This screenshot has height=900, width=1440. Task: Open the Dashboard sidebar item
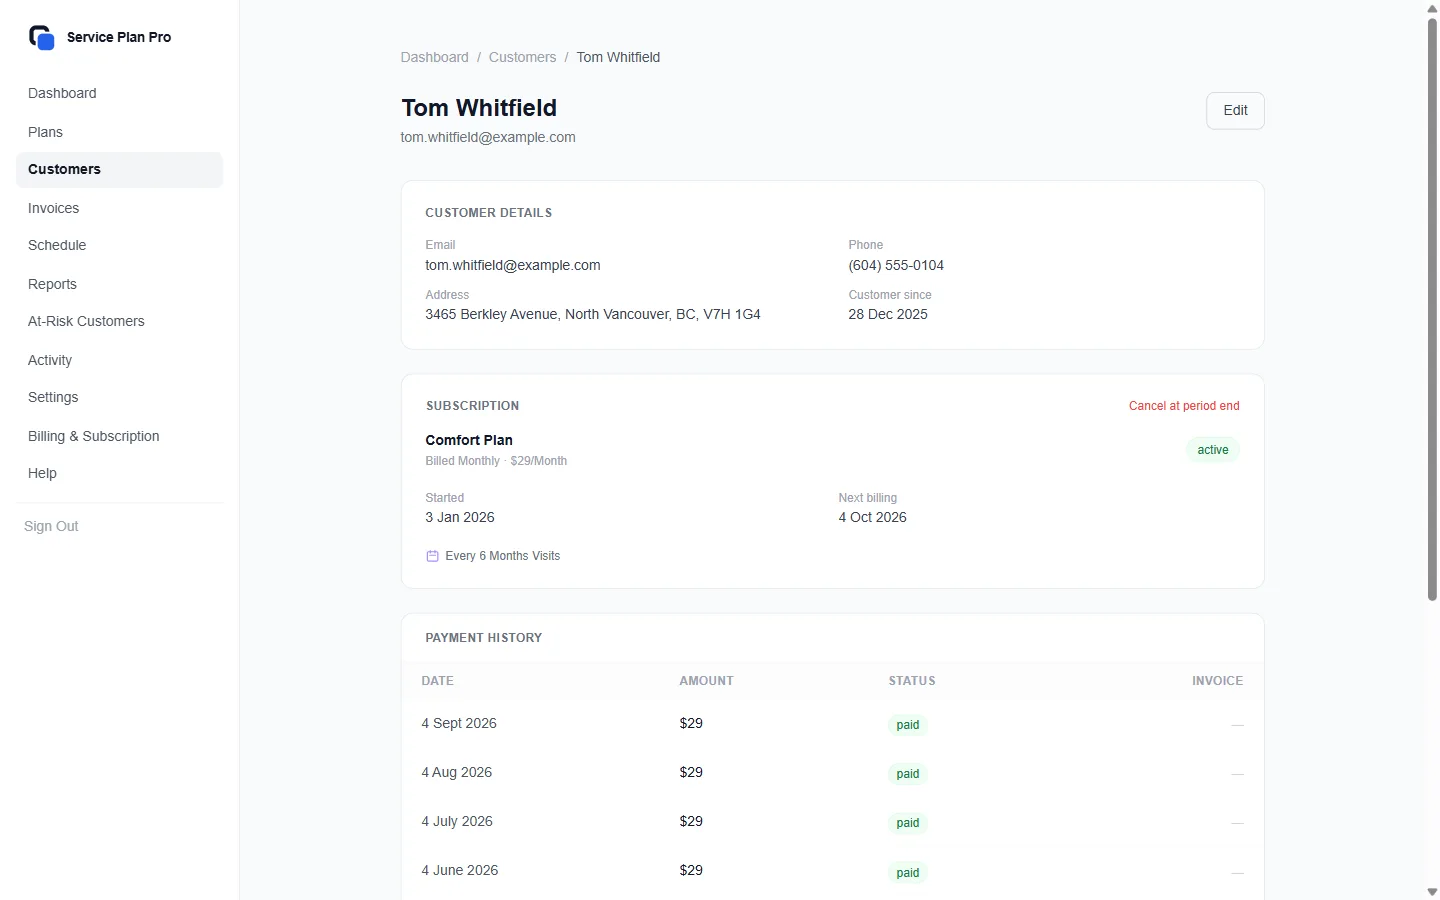(119, 93)
